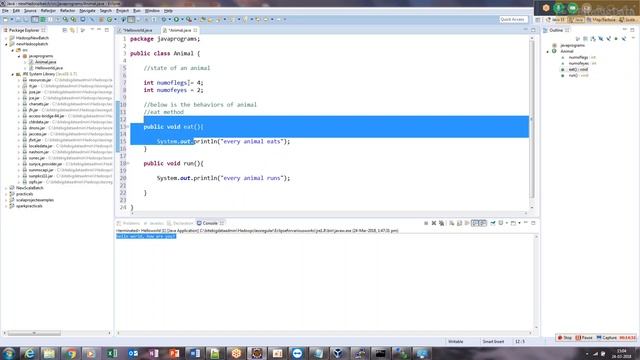
Task: Click Open Perspective icon near Quick Access
Action: tap(538, 20)
